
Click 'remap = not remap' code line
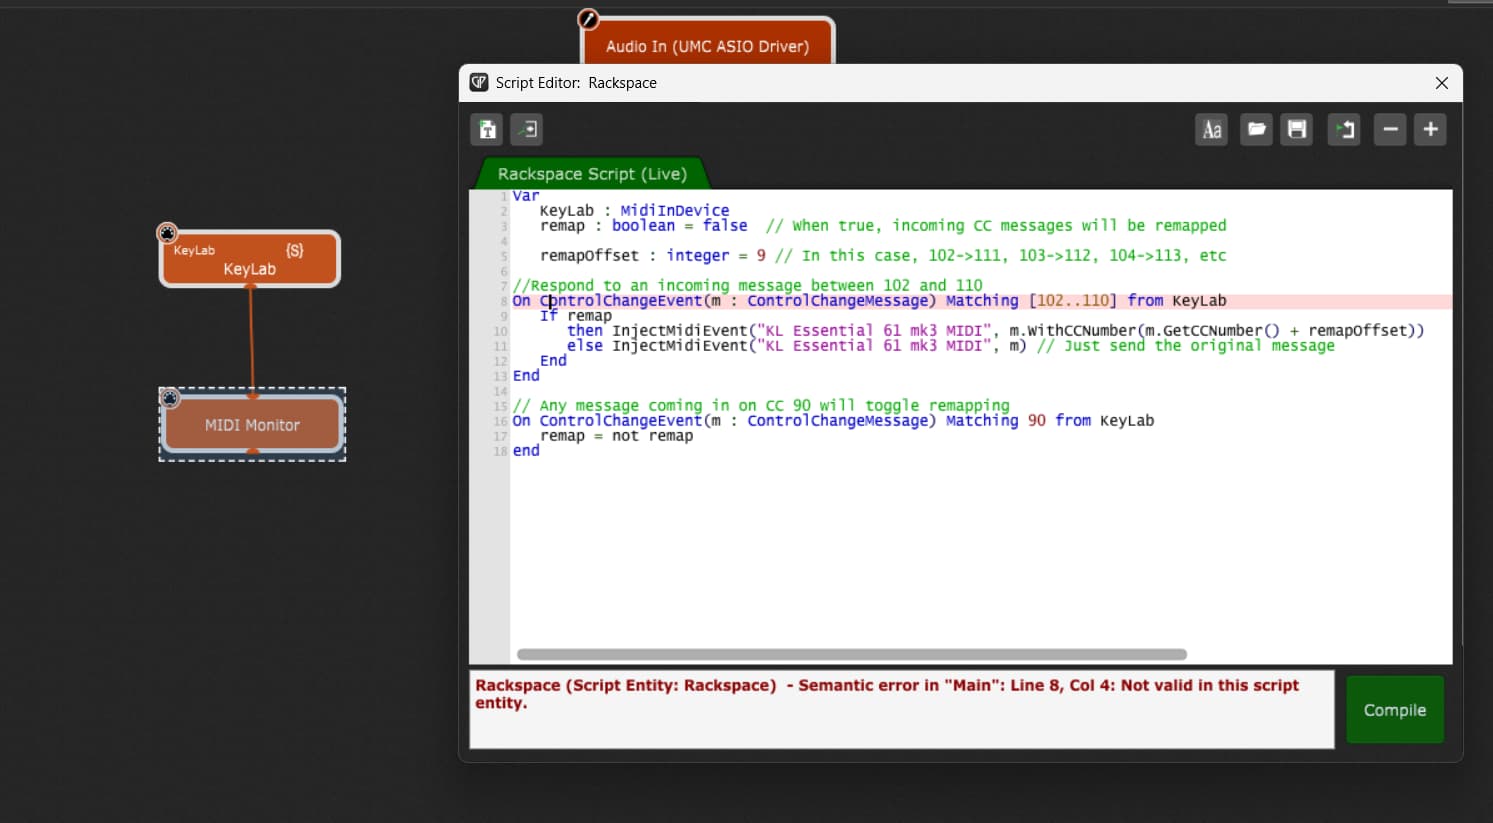616,436
